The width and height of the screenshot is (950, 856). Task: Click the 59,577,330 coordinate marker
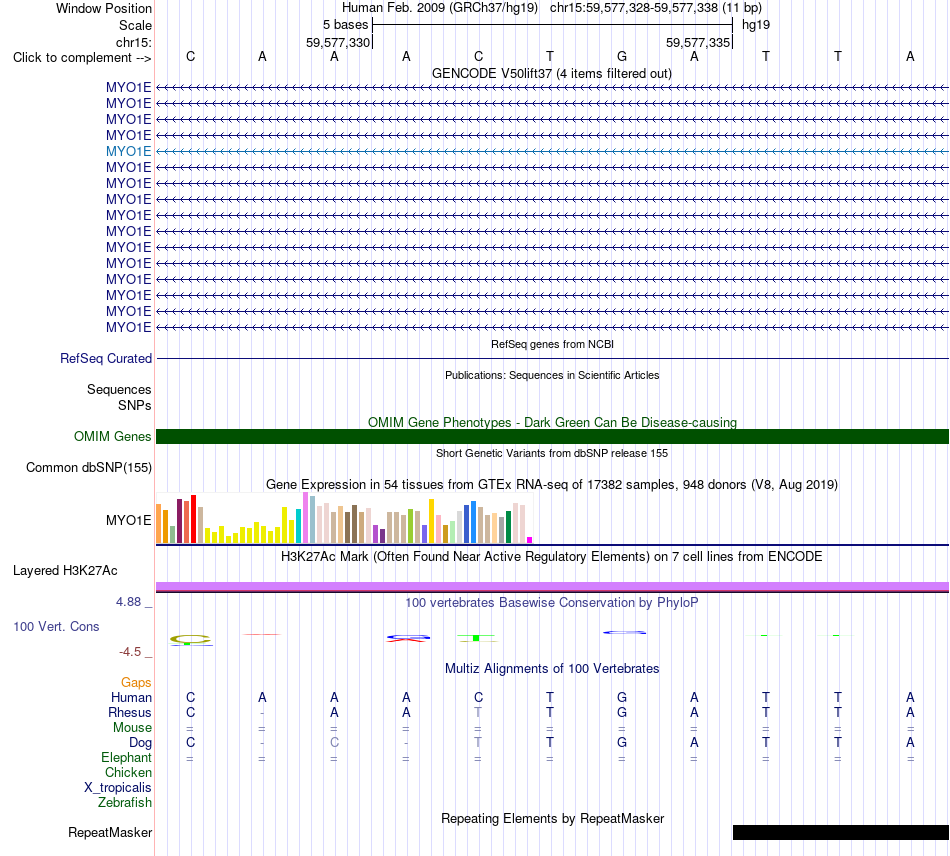tap(338, 42)
